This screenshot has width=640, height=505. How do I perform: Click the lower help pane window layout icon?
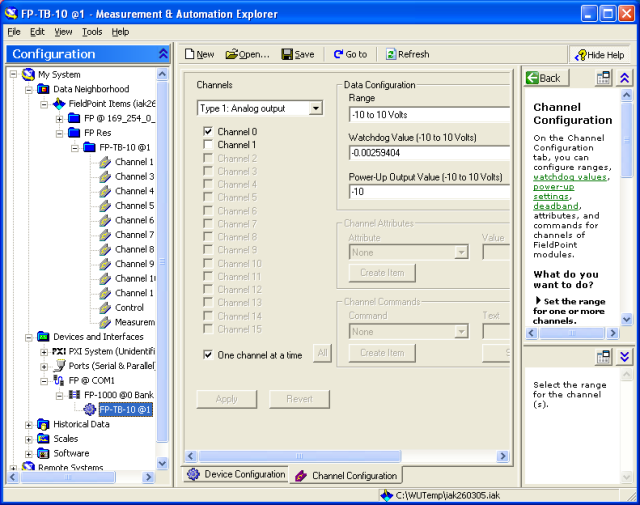tap(603, 357)
